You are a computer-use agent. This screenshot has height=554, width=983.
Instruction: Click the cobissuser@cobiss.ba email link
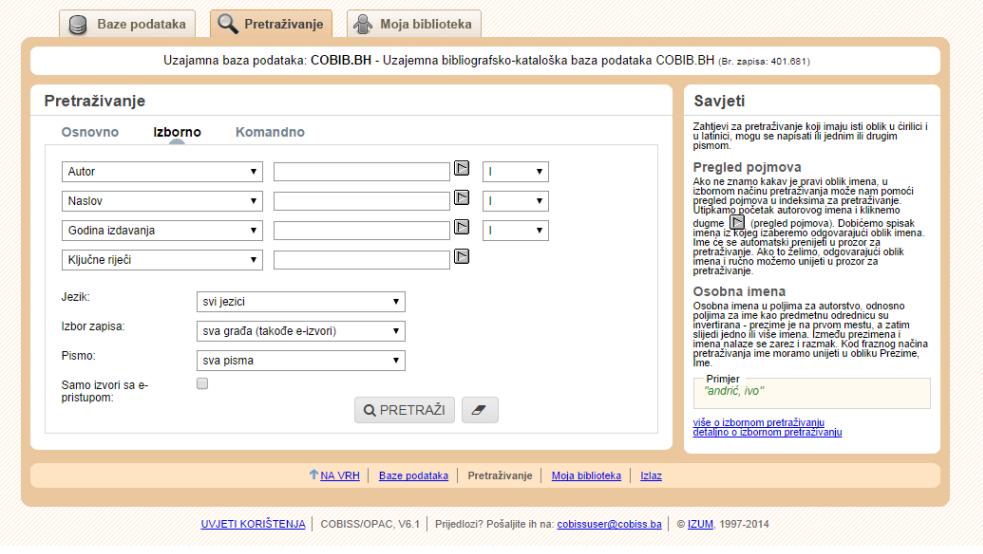(609, 524)
